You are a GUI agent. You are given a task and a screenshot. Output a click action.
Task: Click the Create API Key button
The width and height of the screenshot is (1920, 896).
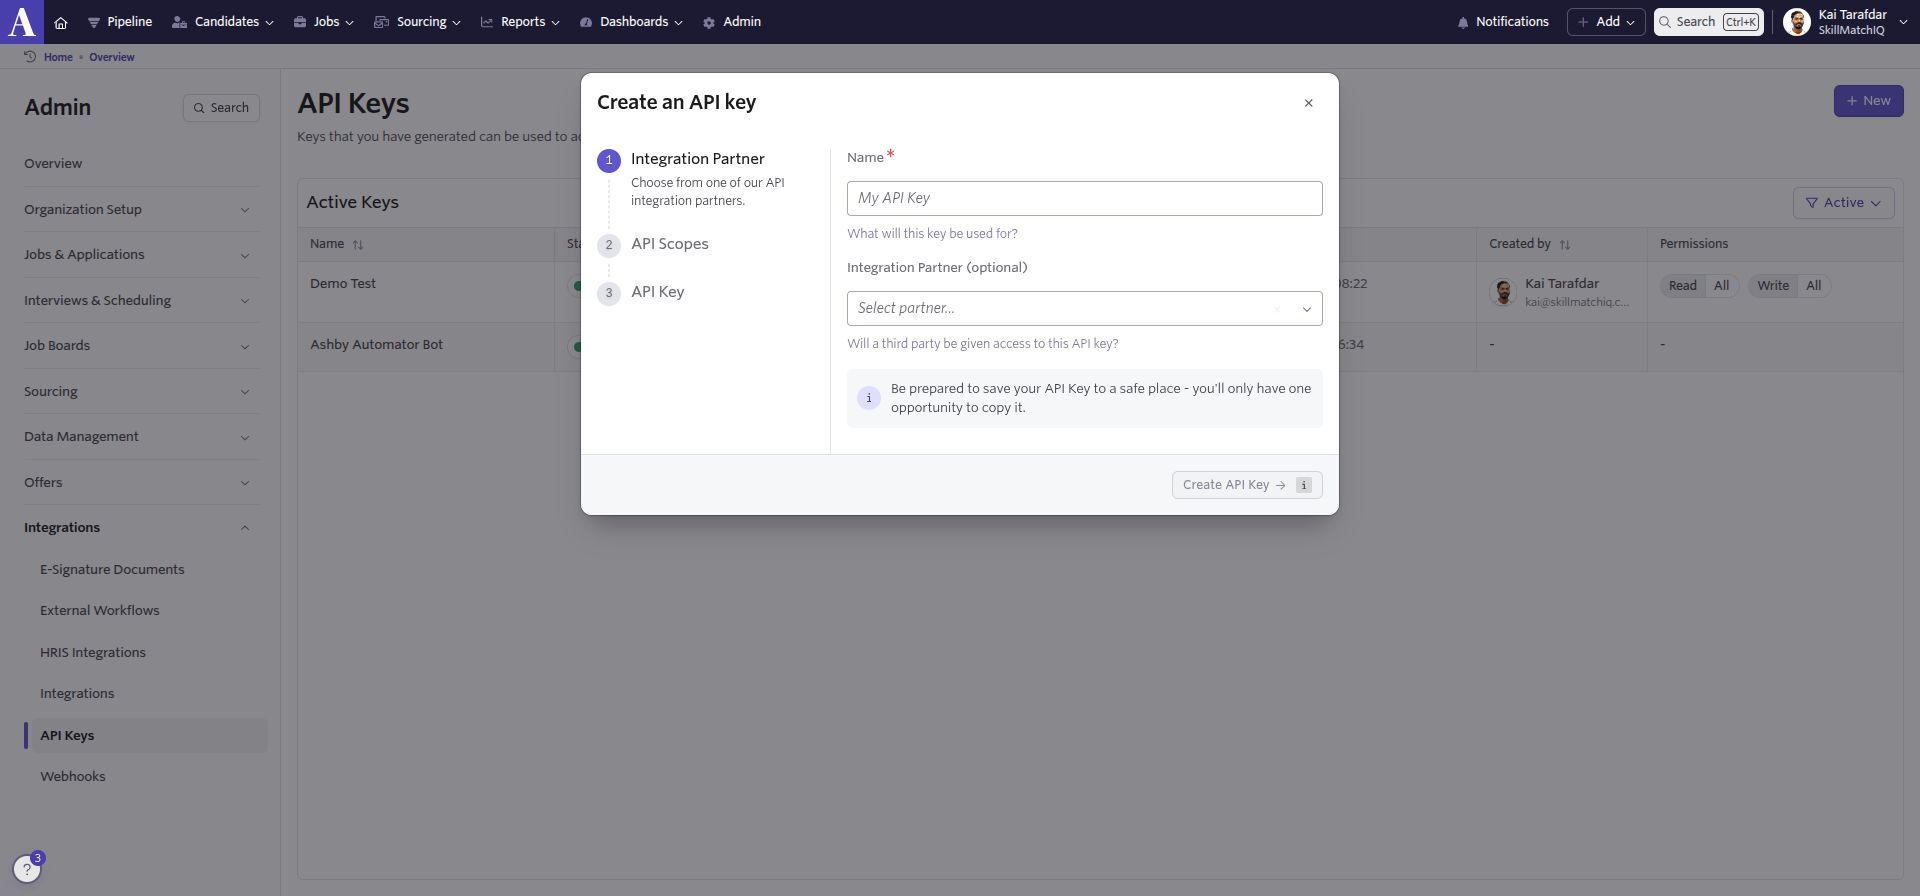click(1233, 485)
